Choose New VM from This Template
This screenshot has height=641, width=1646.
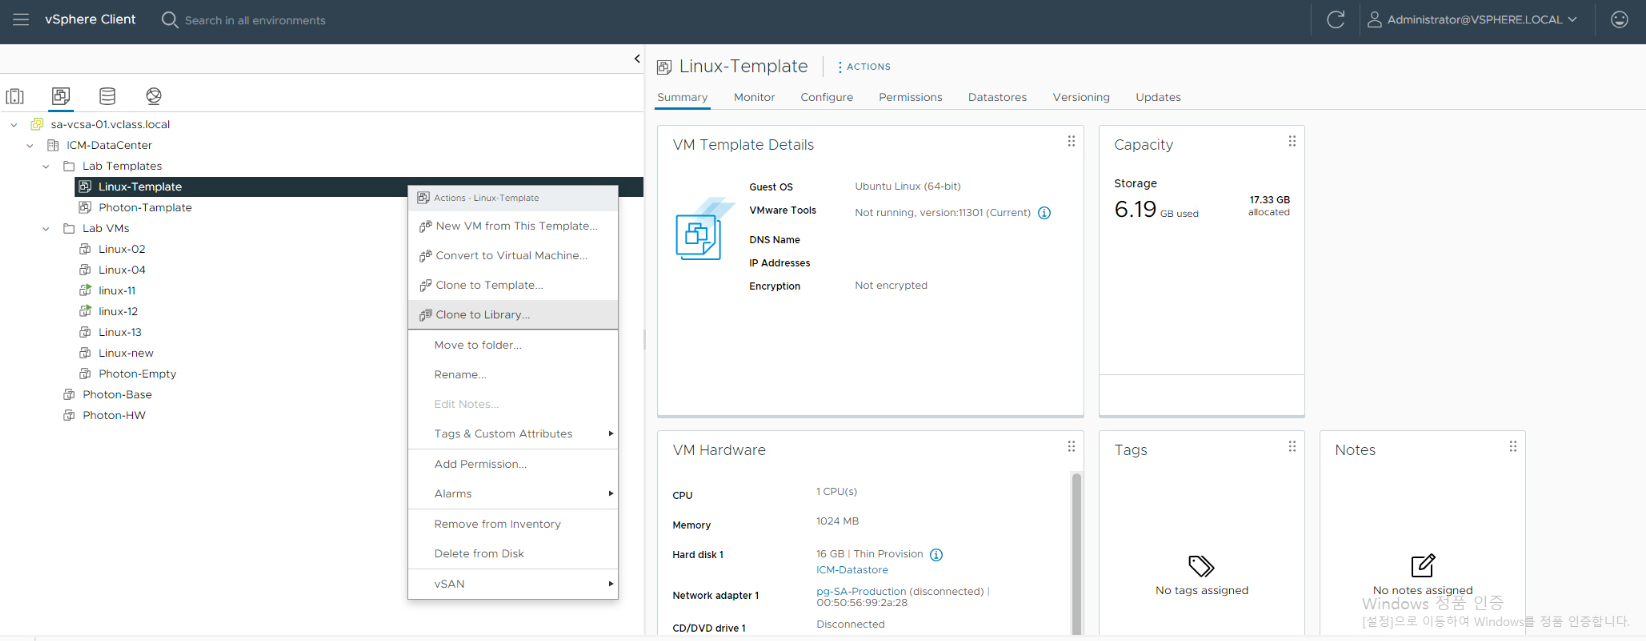pyautogui.click(x=513, y=226)
